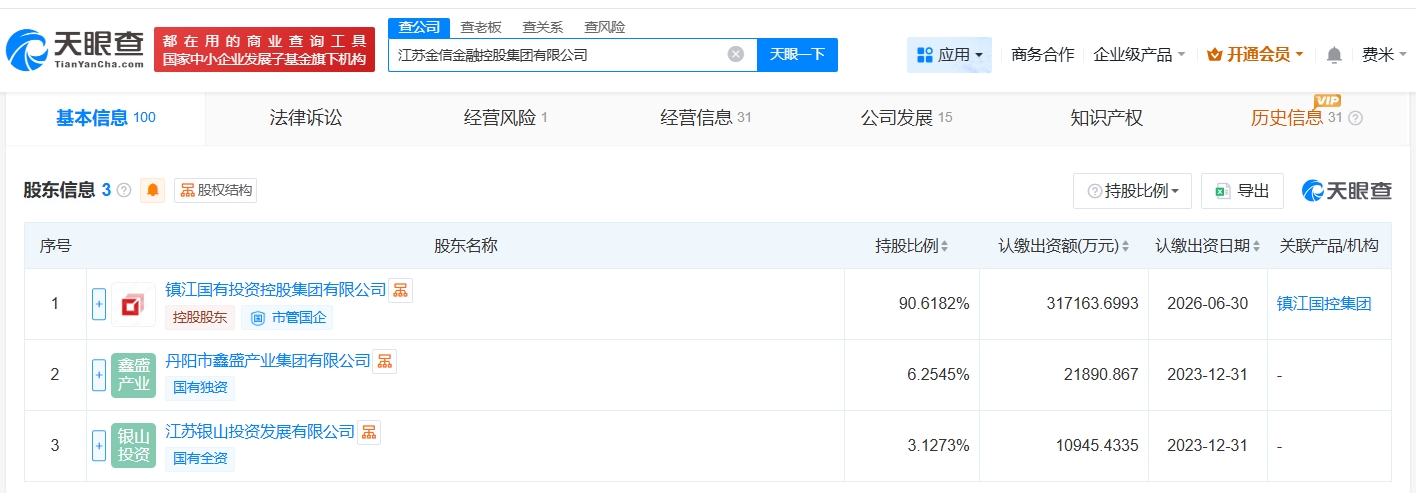The width and height of the screenshot is (1416, 493).
Task: Click the notification bell in header
Action: [x=1334, y=55]
